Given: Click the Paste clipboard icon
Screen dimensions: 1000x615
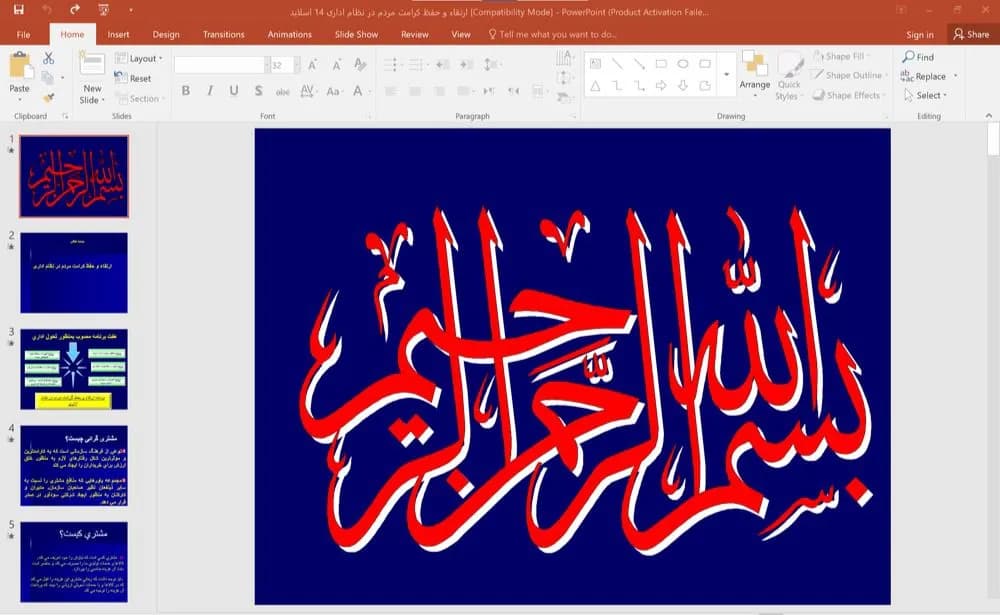Looking at the screenshot, I should [x=20, y=66].
